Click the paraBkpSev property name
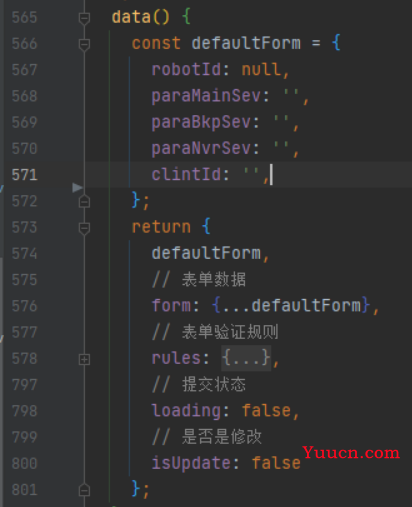The image size is (412, 507). (x=201, y=122)
